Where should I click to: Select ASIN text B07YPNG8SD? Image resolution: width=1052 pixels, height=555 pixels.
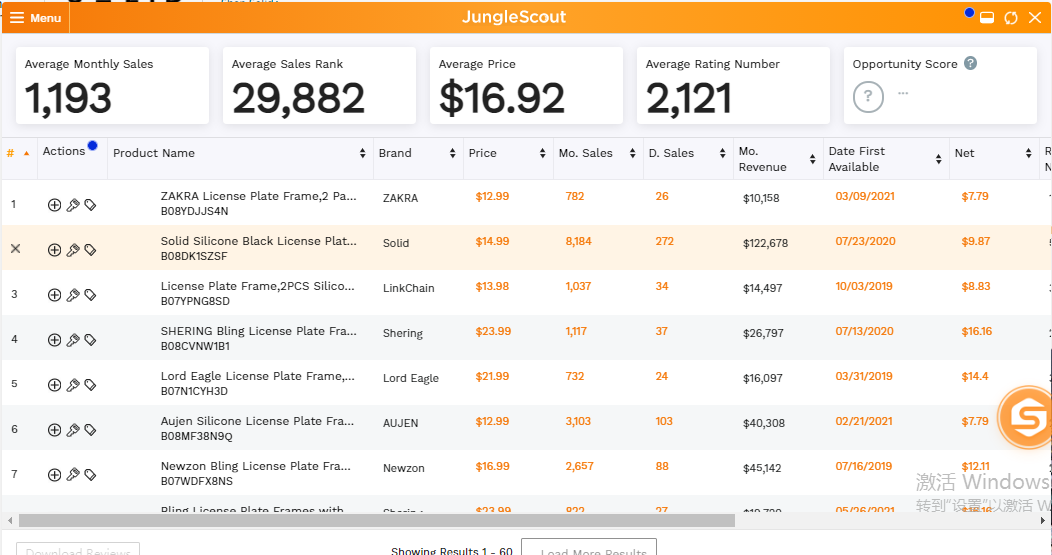[x=195, y=301]
